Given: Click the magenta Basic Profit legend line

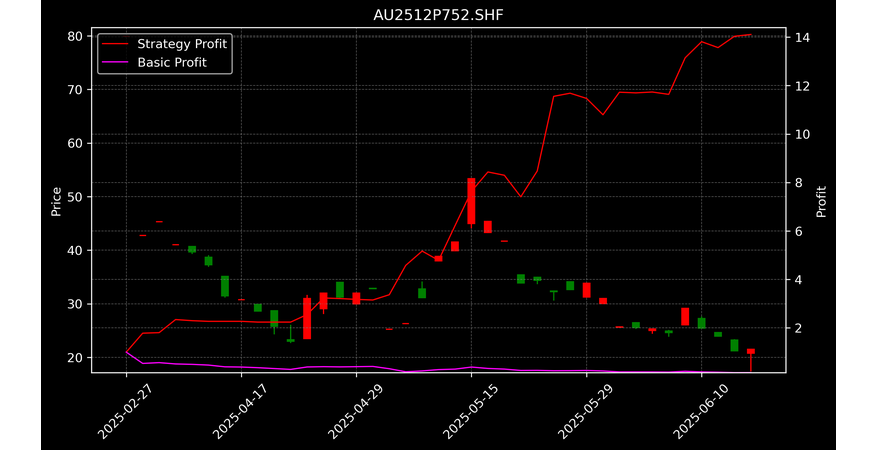Looking at the screenshot, I should pyautogui.click(x=115, y=63).
